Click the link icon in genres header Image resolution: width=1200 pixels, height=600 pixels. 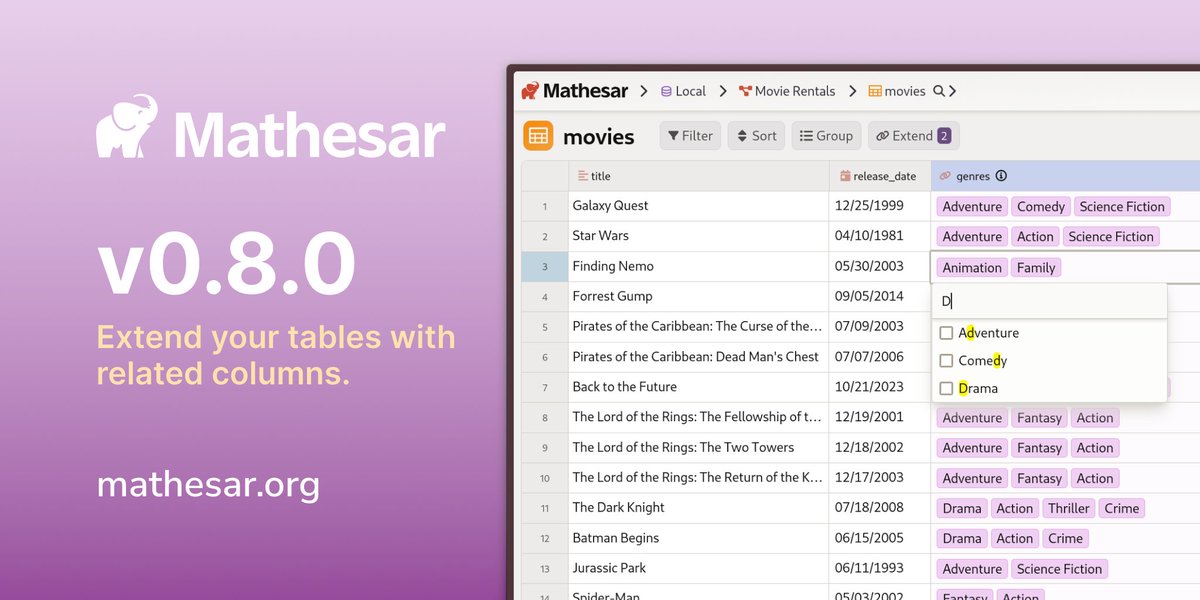coord(945,176)
